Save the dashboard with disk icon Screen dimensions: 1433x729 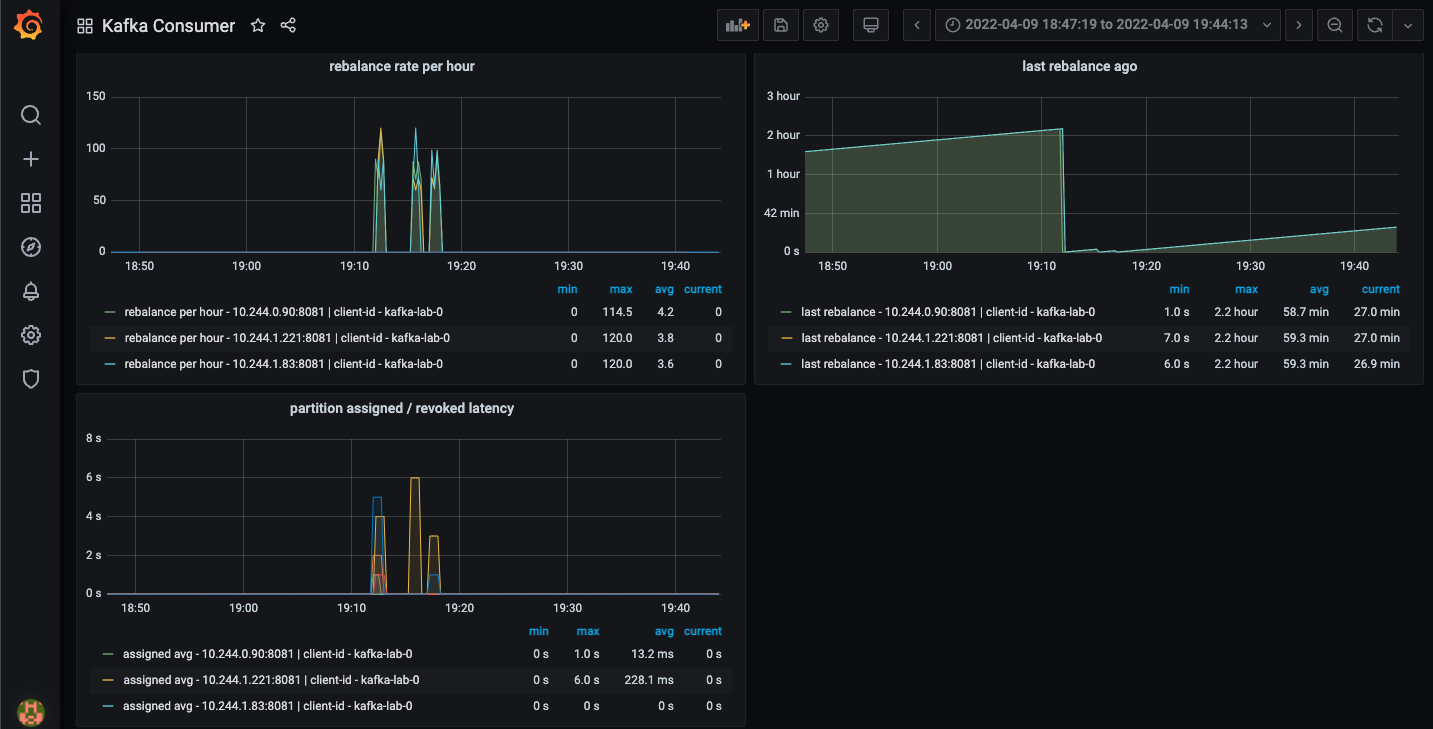[781, 25]
